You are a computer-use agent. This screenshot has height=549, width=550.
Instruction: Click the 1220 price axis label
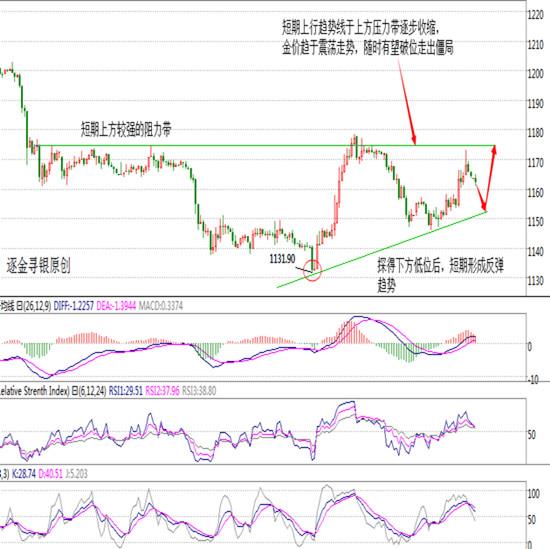tap(536, 14)
